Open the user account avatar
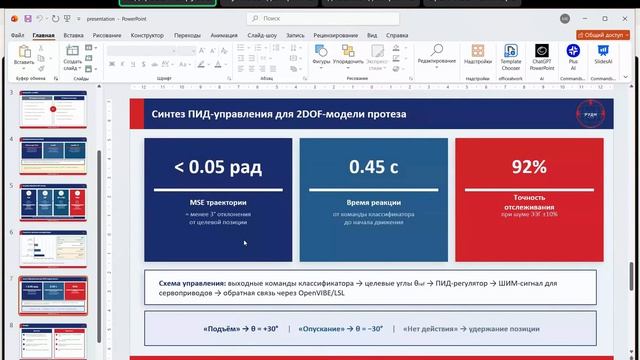The width and height of the screenshot is (640, 360). [565, 18]
